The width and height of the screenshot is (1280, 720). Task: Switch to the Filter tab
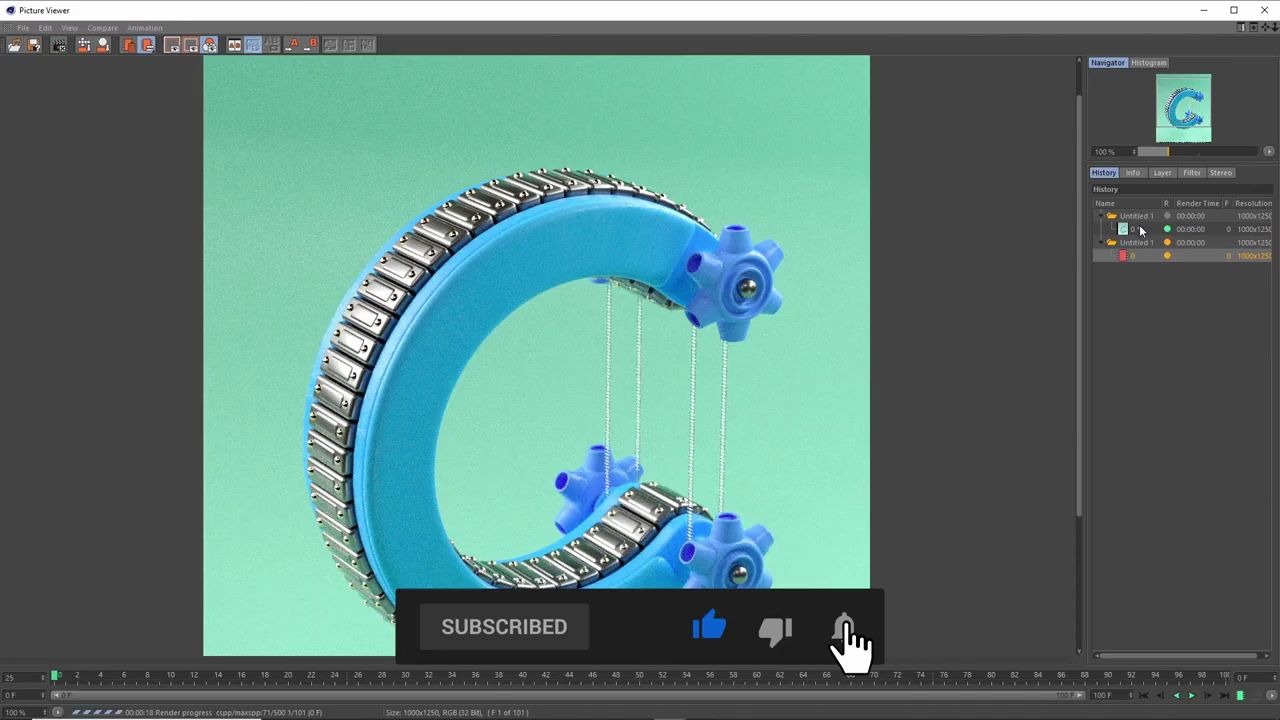tap(1192, 172)
